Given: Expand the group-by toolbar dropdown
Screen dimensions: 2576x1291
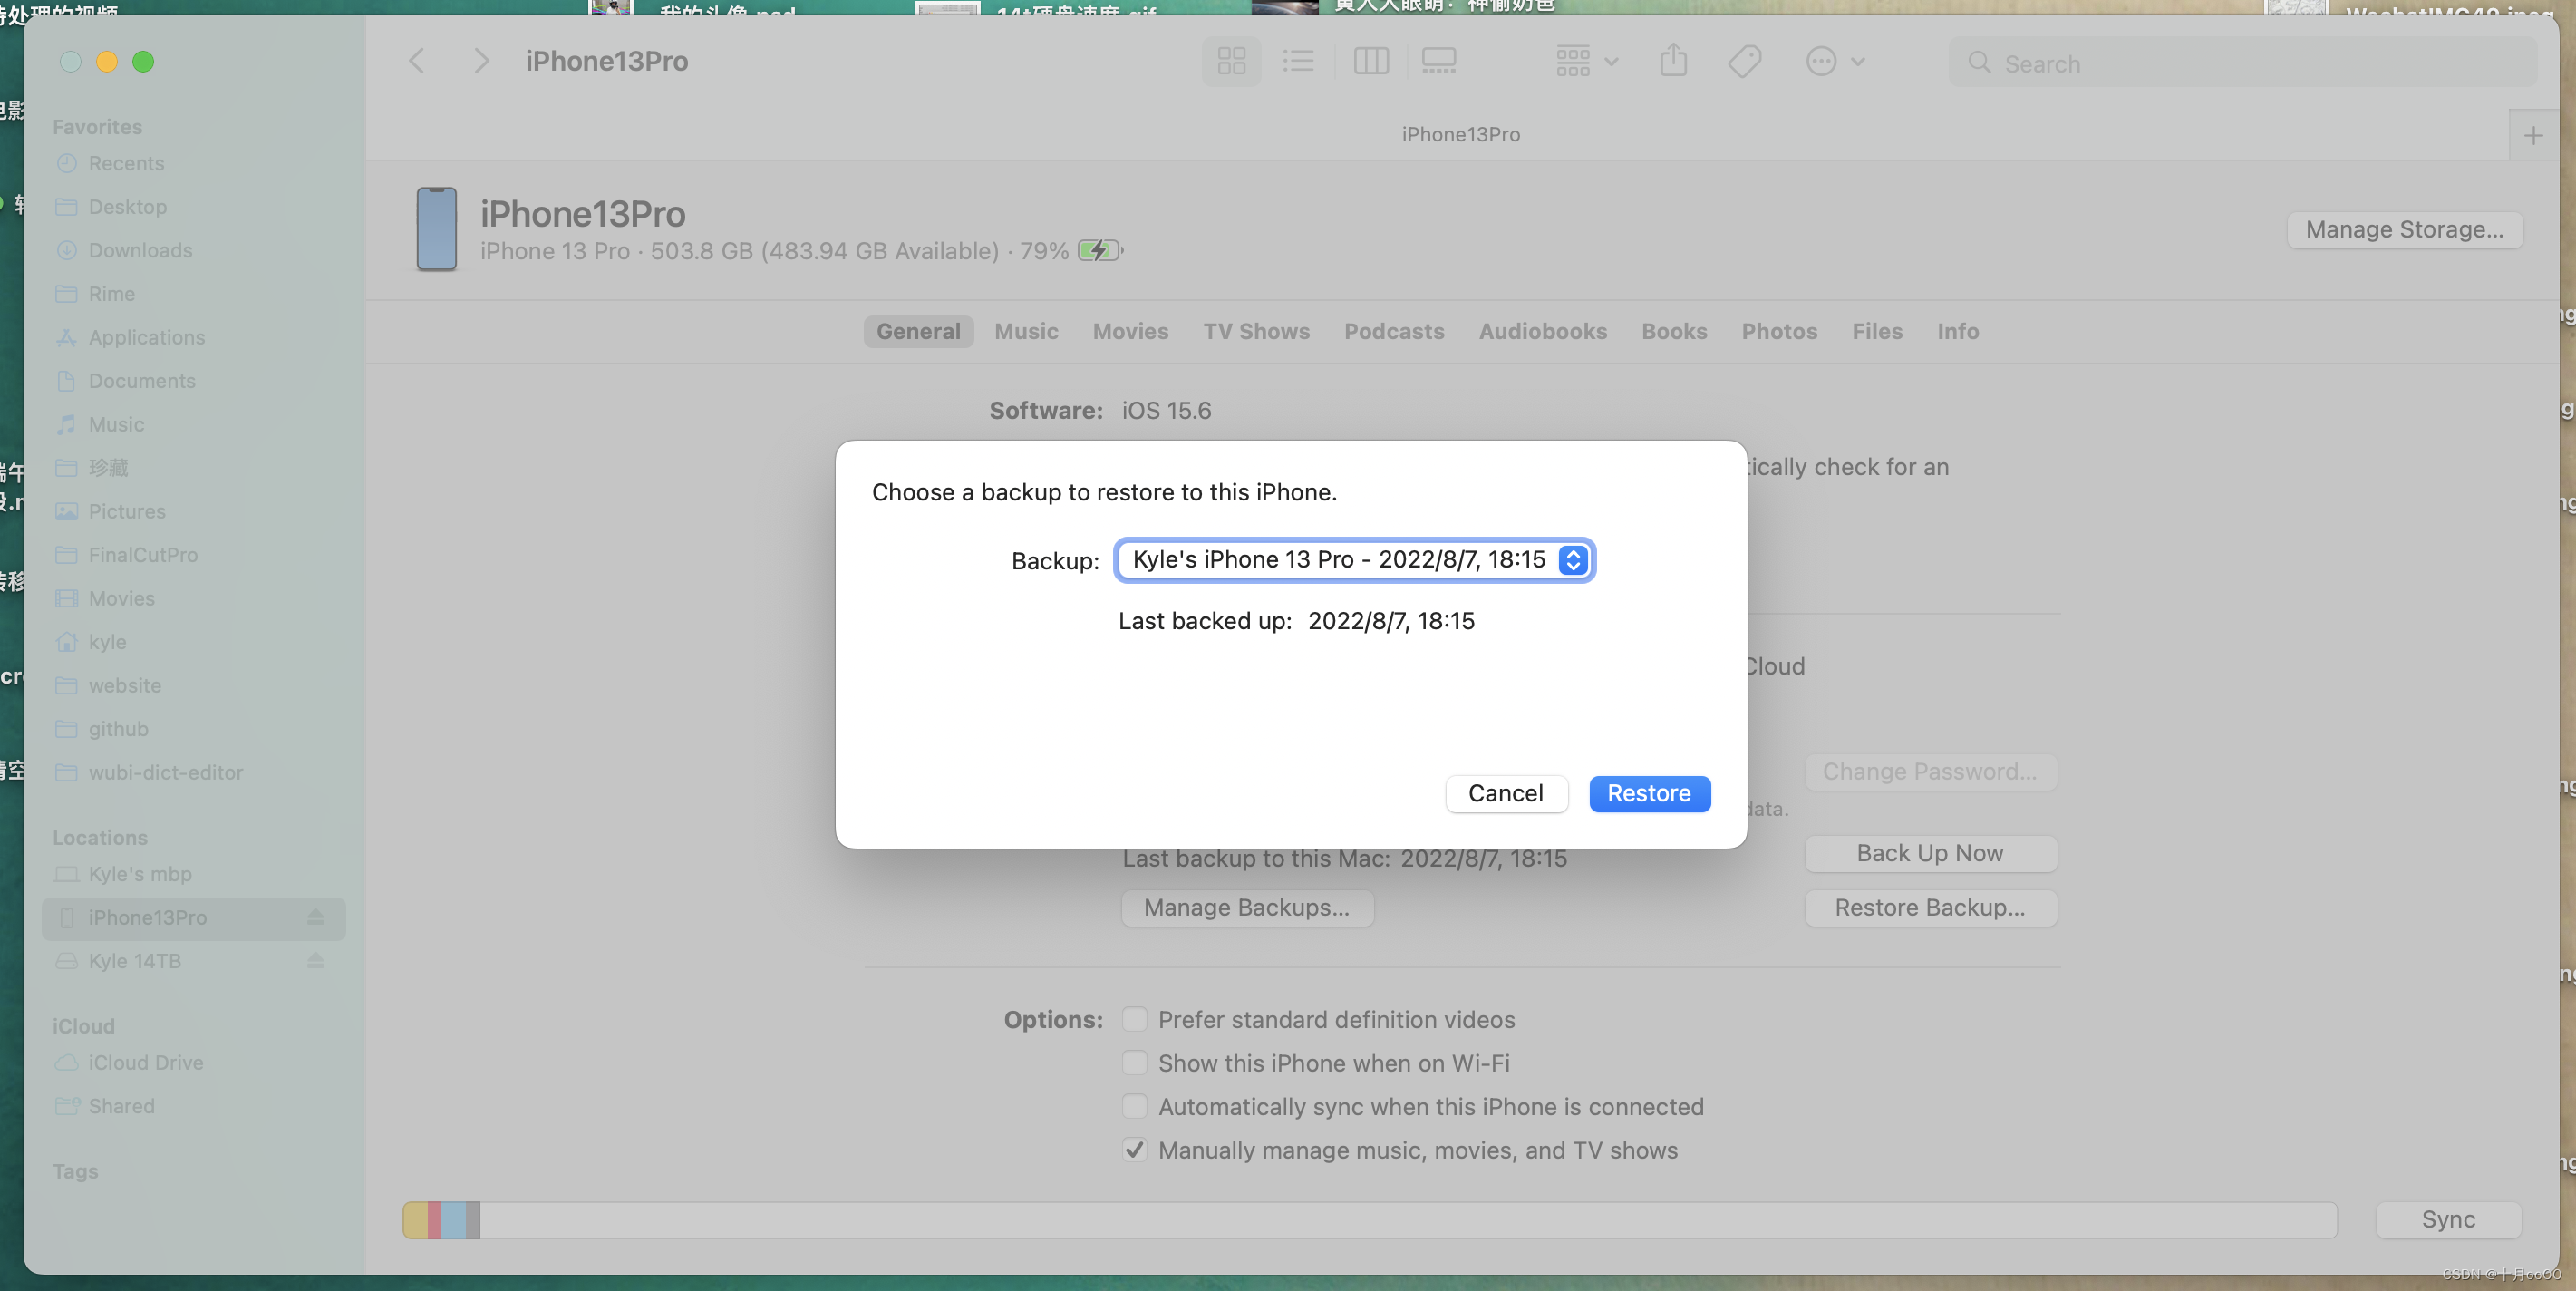Looking at the screenshot, I should coord(1586,62).
